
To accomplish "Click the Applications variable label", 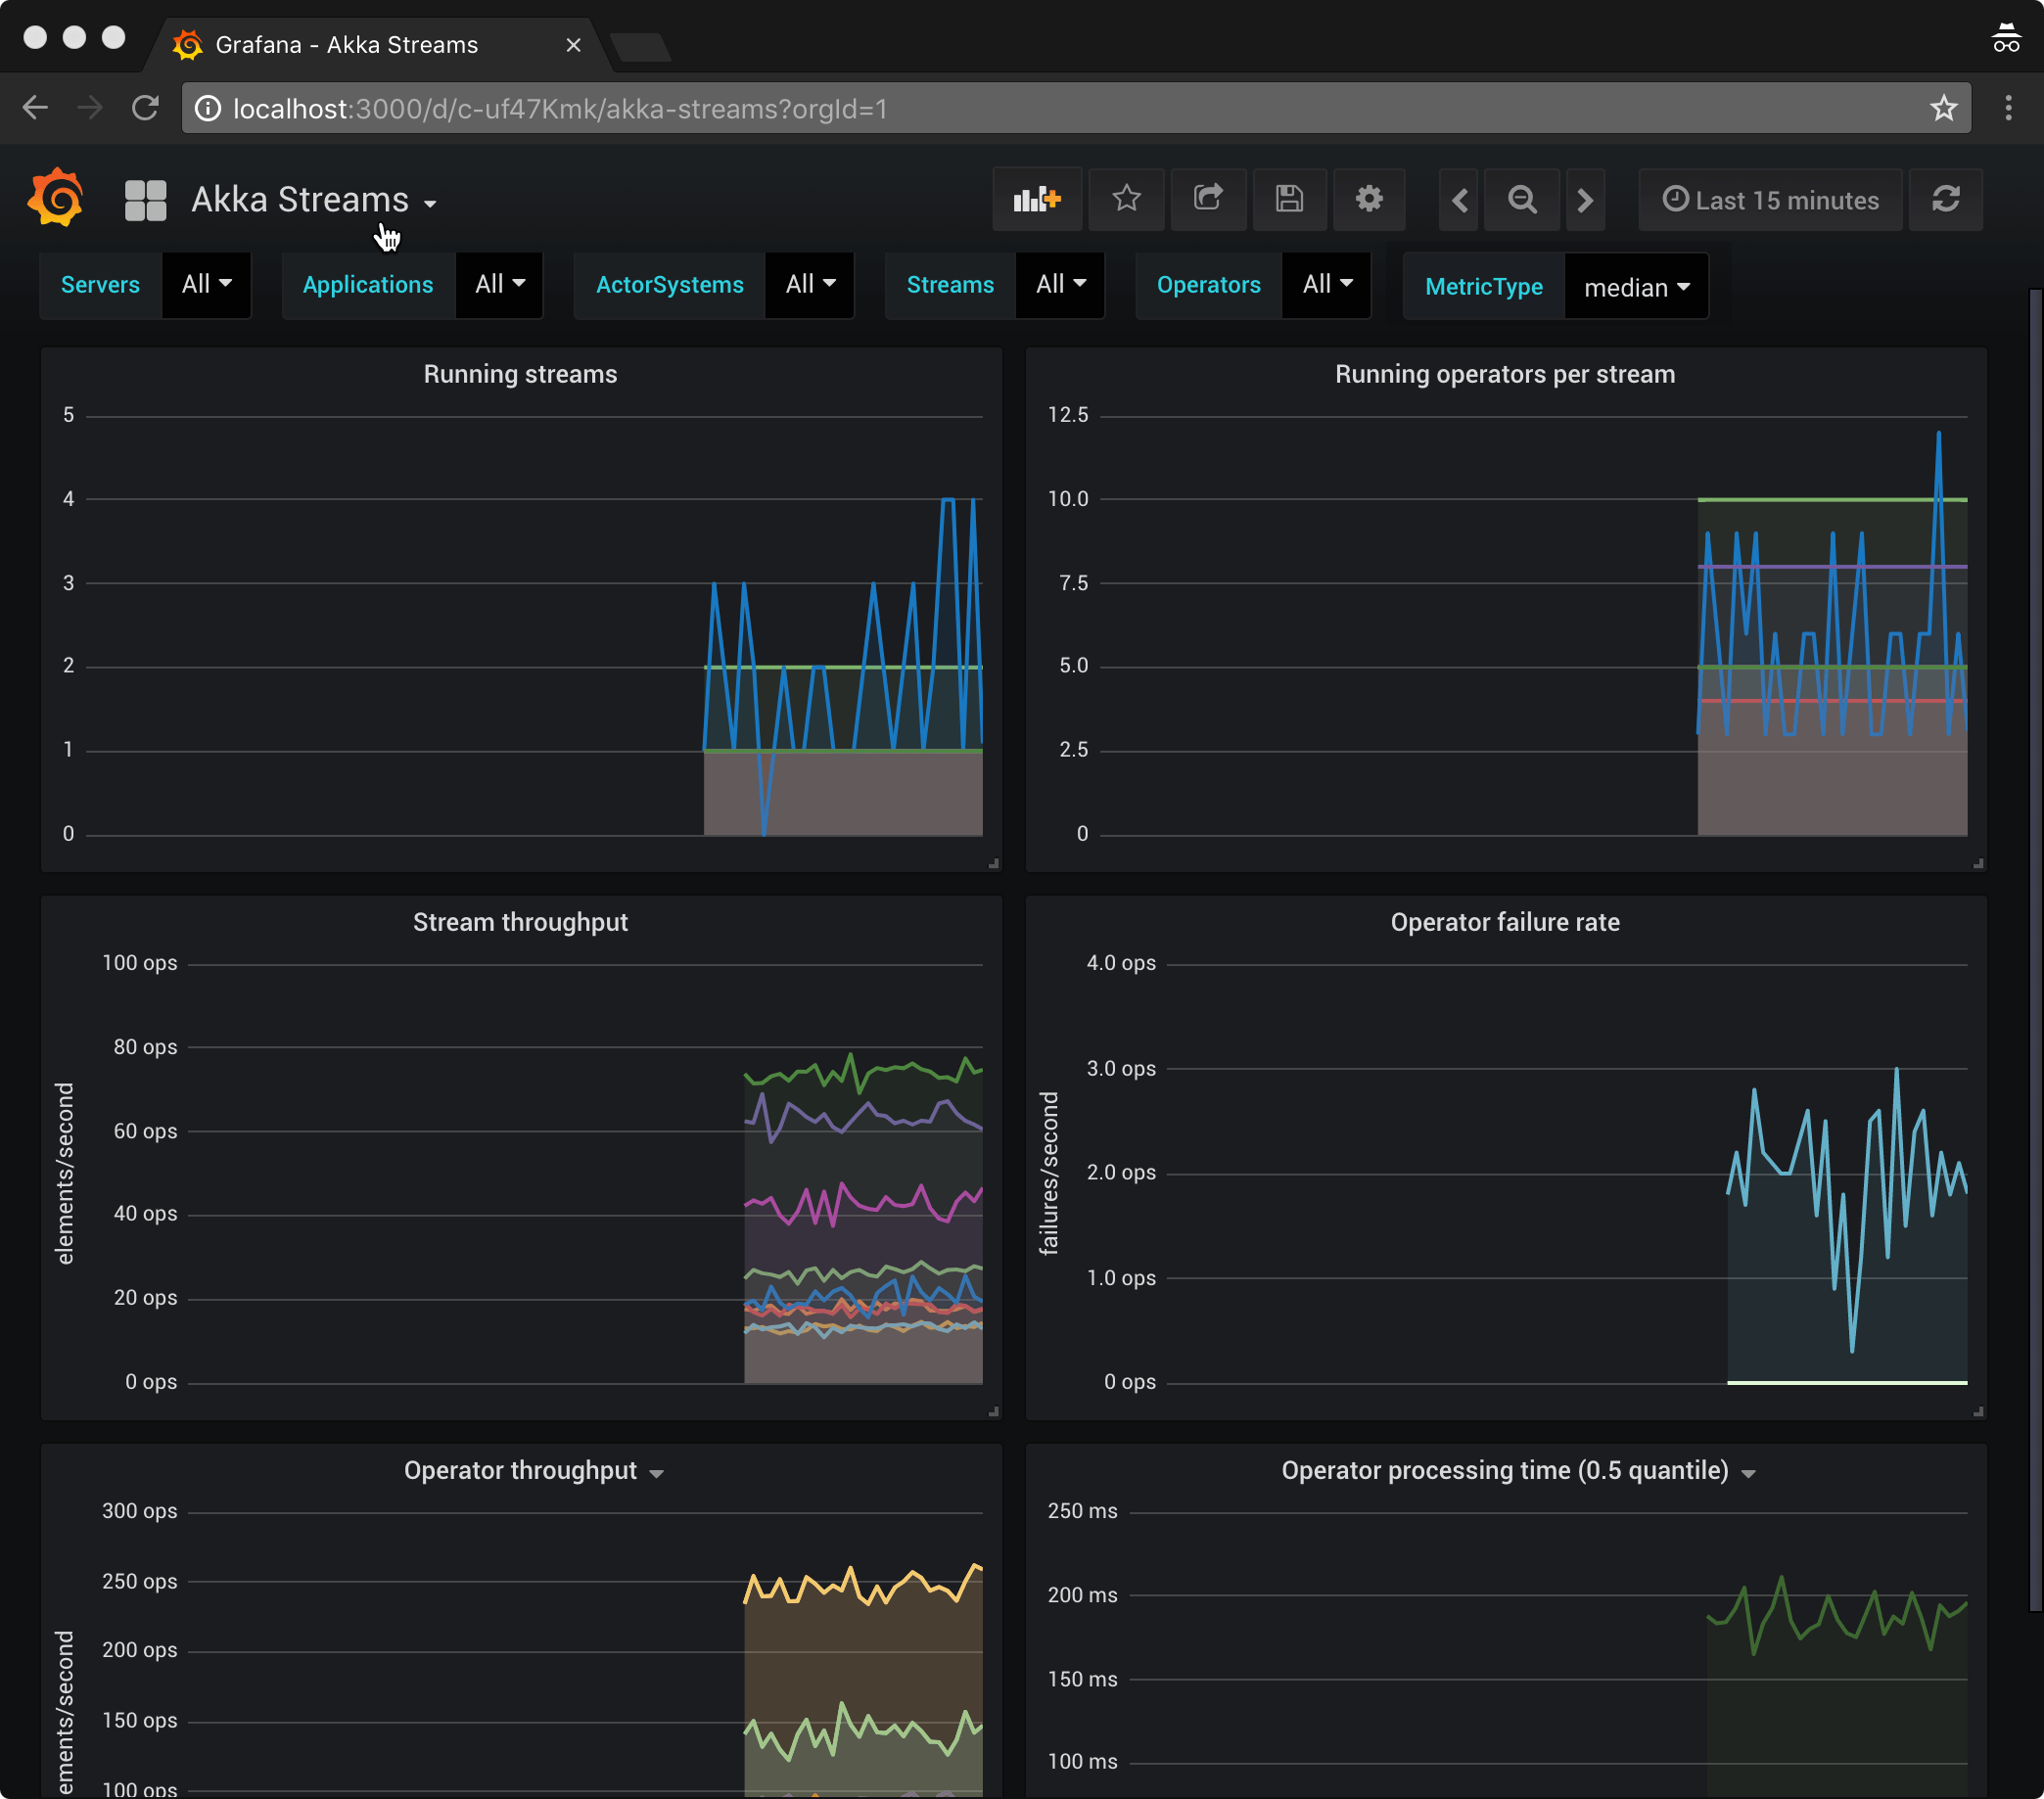I will (368, 285).
